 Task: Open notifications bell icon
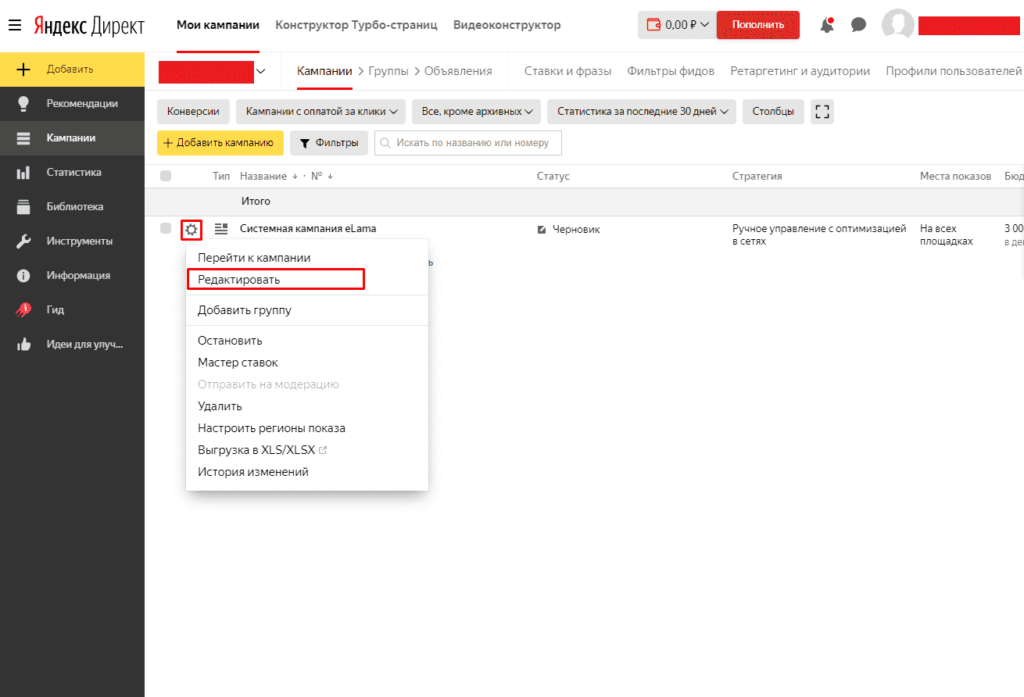click(x=827, y=25)
